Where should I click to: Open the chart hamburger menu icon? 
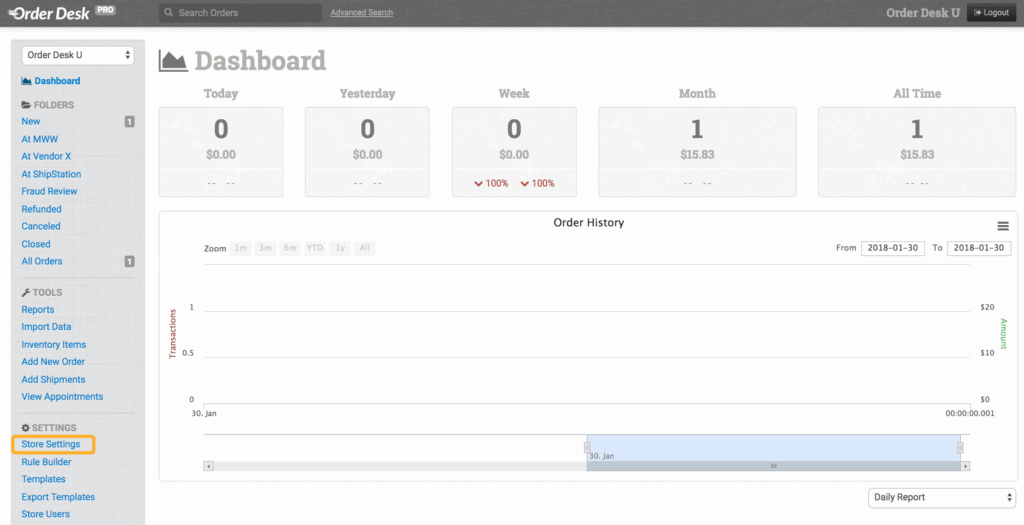tap(1003, 226)
